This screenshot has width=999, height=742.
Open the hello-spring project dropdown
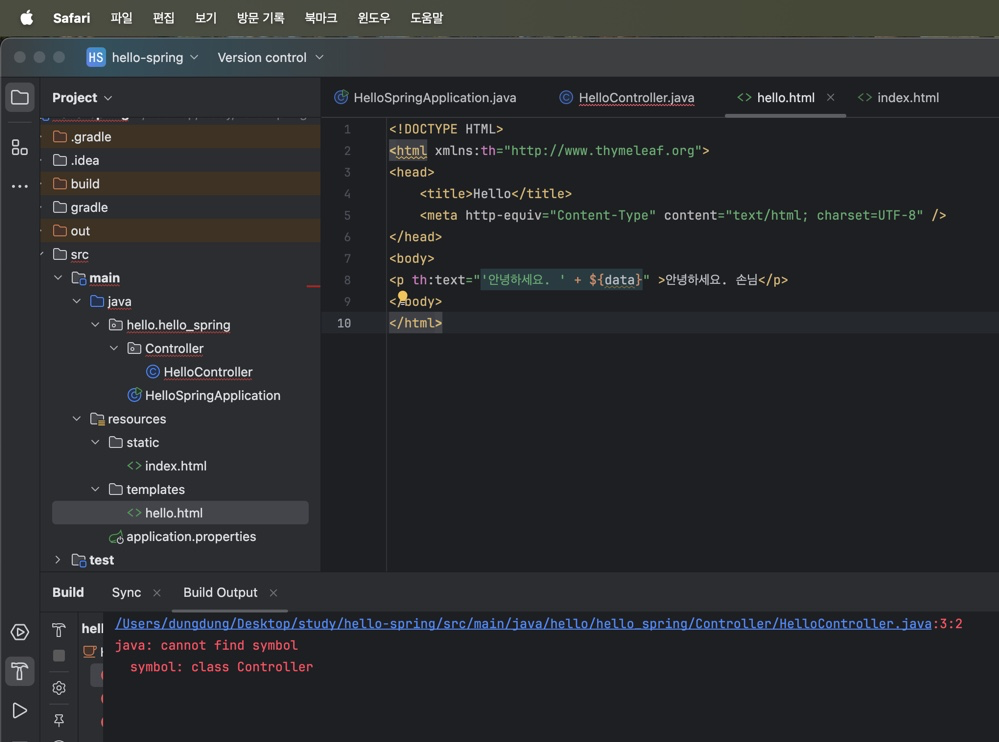click(x=155, y=57)
